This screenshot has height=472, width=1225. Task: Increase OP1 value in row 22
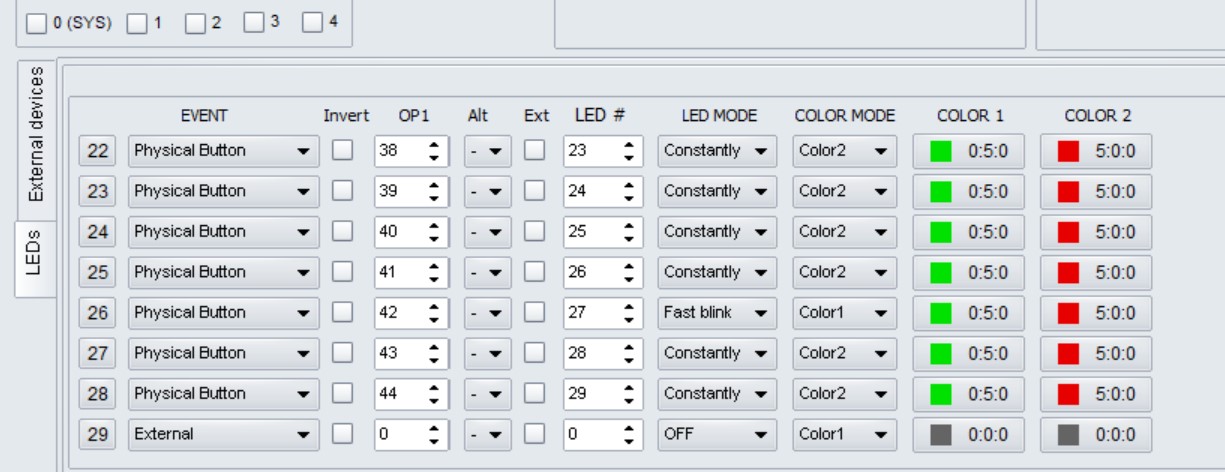[x=434, y=145]
